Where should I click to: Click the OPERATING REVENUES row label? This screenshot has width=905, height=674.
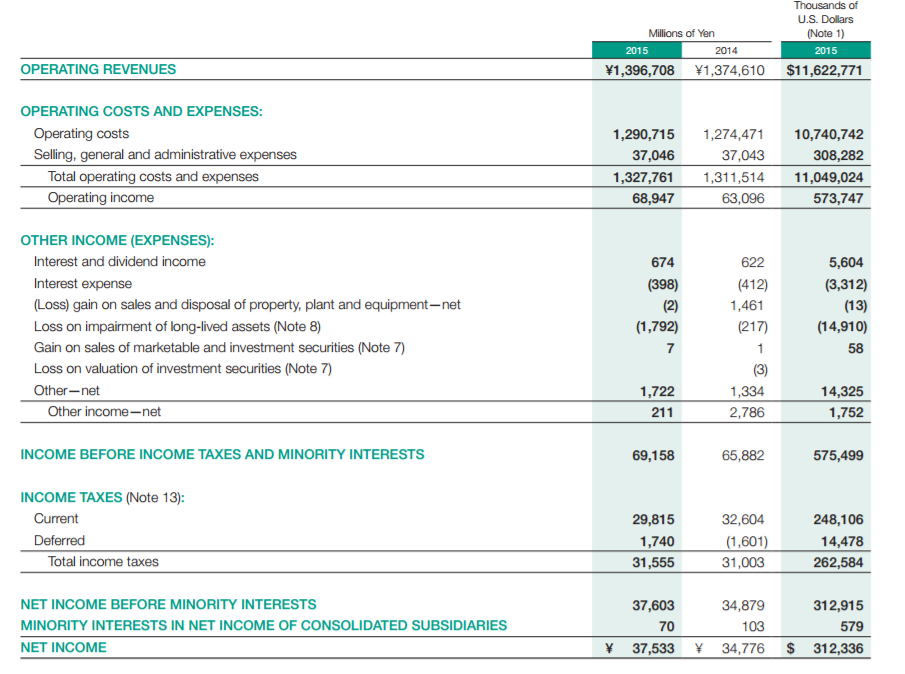(x=98, y=69)
